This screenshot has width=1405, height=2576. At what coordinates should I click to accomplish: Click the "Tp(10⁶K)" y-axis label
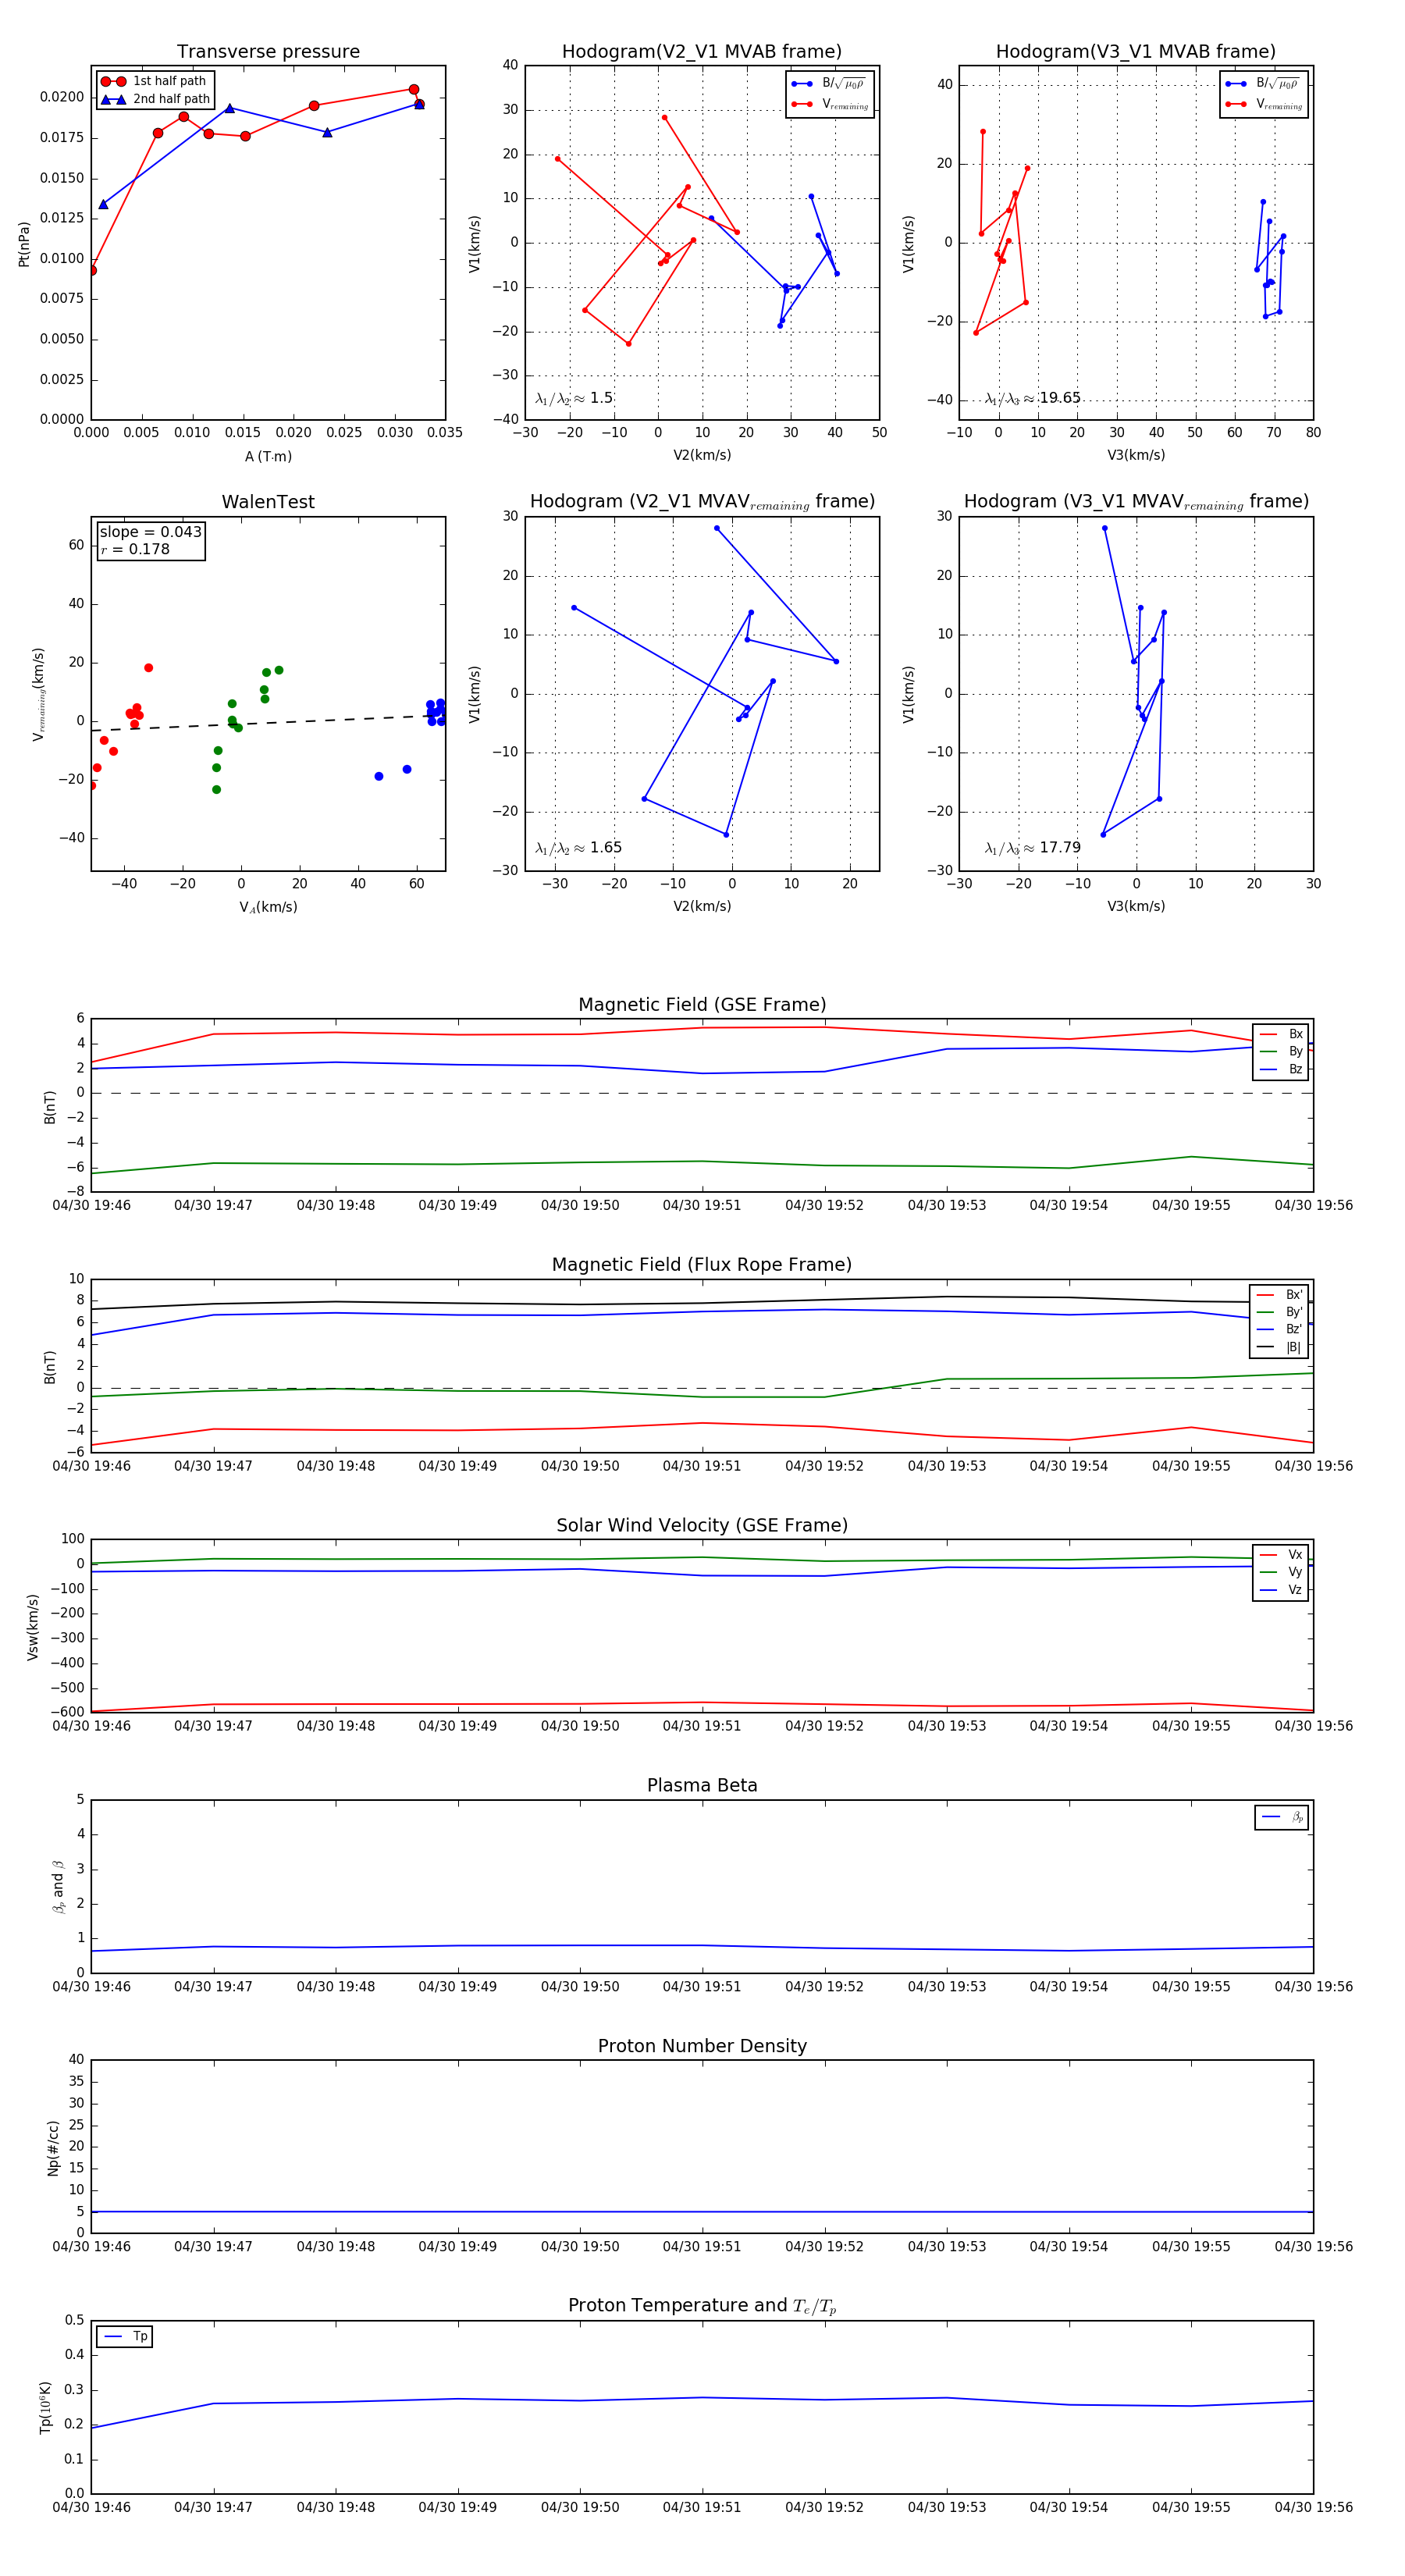46,2407
